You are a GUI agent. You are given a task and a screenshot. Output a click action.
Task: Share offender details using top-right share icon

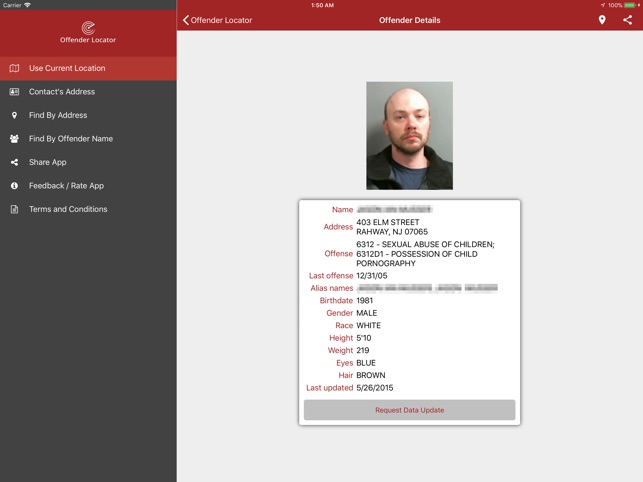click(627, 20)
